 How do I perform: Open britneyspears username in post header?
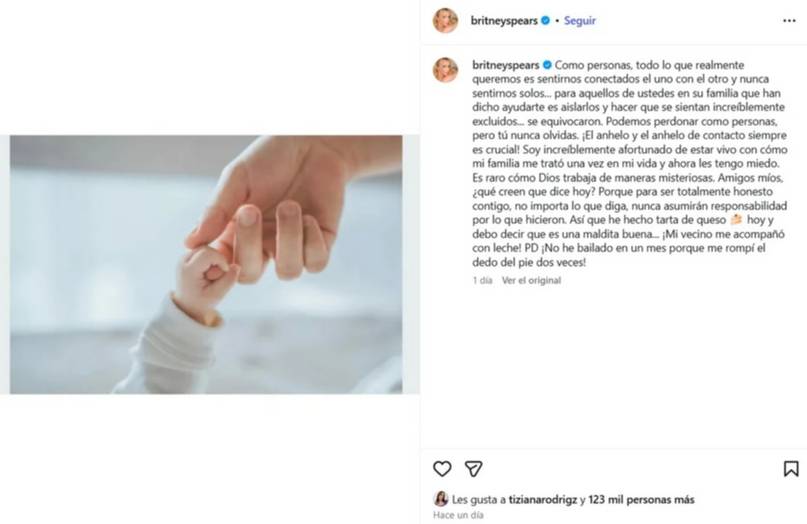coord(504,21)
